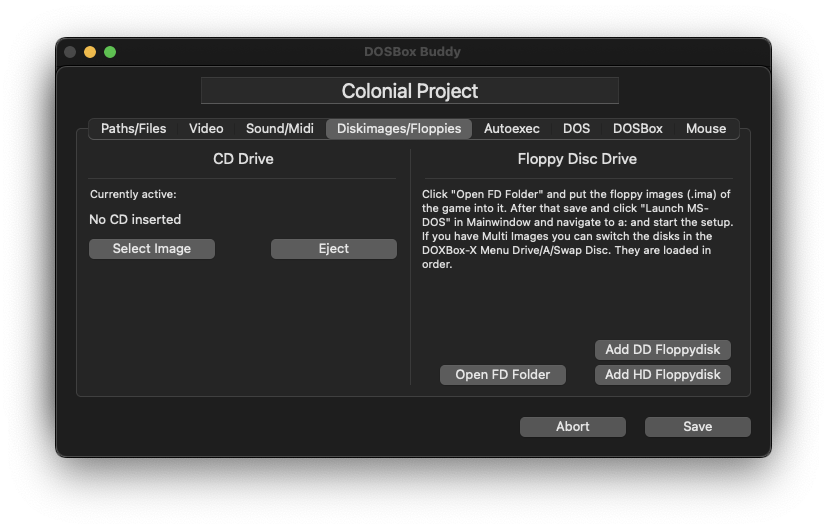Viewport: 827px width, 531px height.
Task: Click the Select Image button
Action: pos(152,249)
